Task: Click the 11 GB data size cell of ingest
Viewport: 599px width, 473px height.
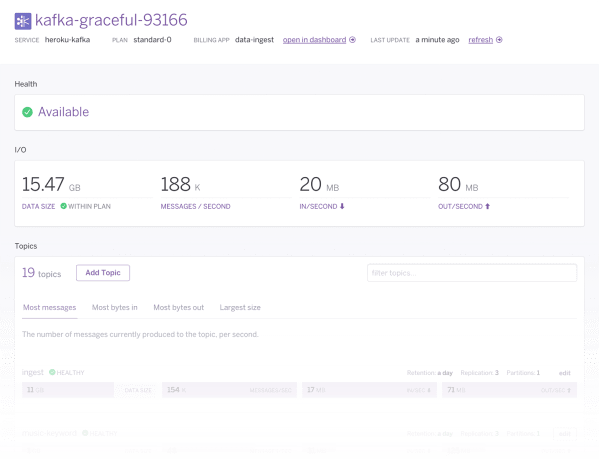Action: [68, 390]
